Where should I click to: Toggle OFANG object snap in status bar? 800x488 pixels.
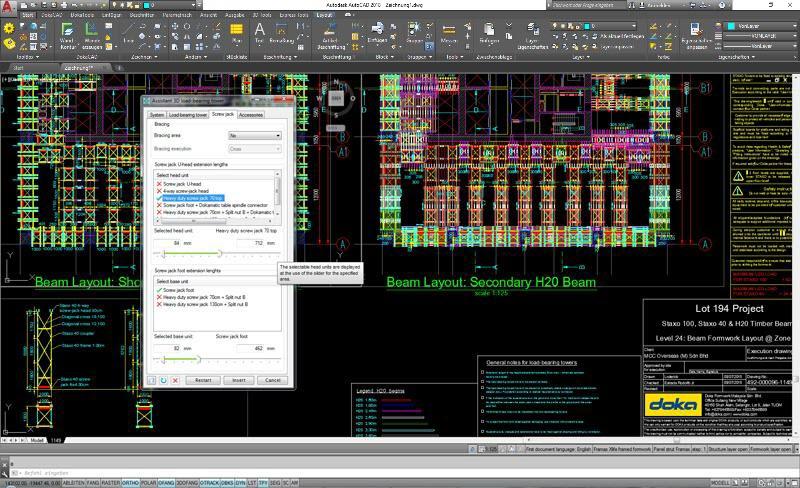(x=166, y=482)
